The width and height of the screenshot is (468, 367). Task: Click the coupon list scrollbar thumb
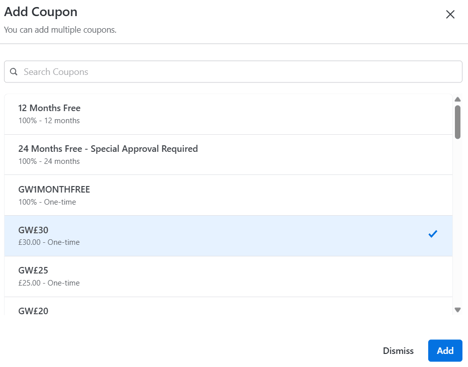point(458,122)
